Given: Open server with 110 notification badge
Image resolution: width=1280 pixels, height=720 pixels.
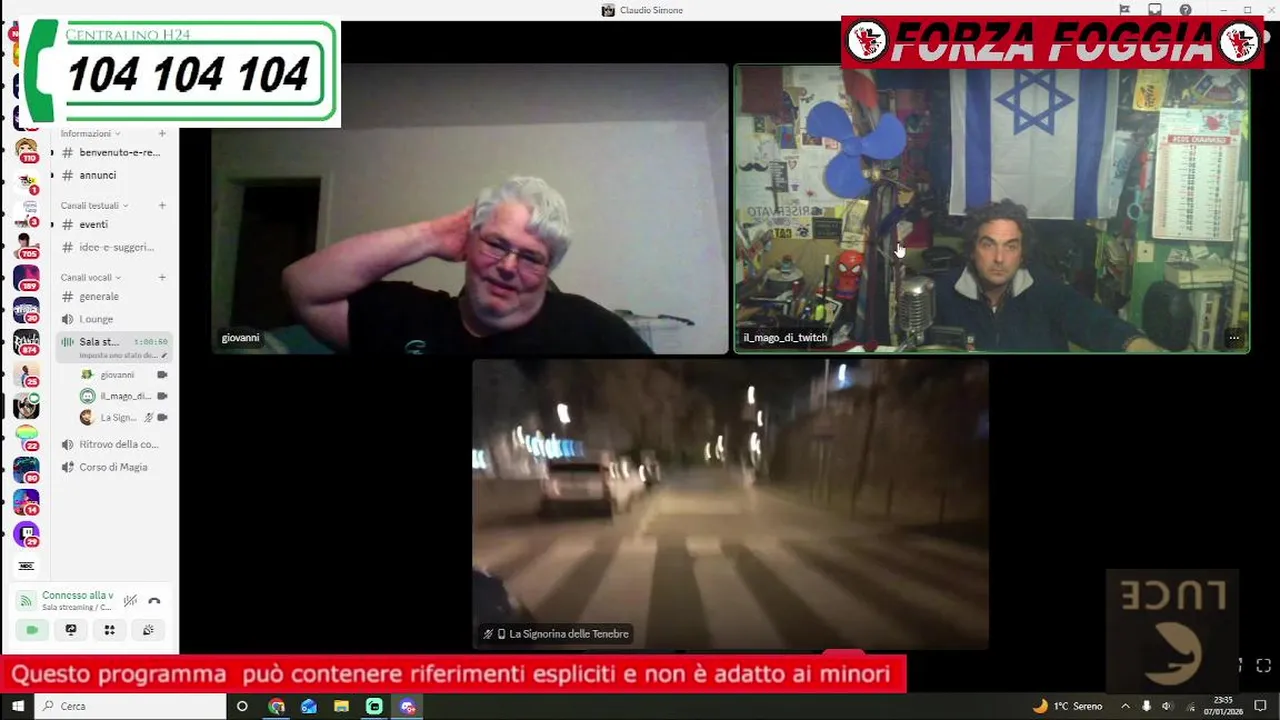Looking at the screenshot, I should [26, 151].
